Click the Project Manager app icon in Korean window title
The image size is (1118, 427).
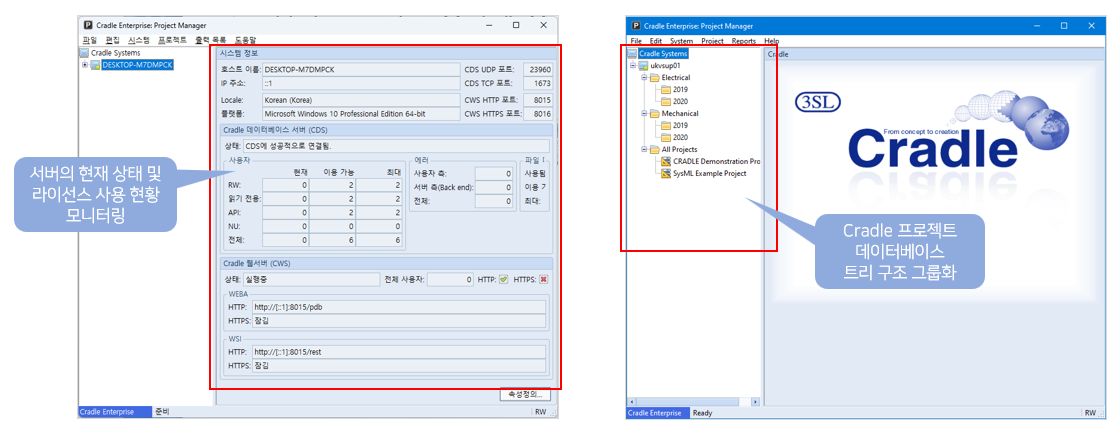87,24
